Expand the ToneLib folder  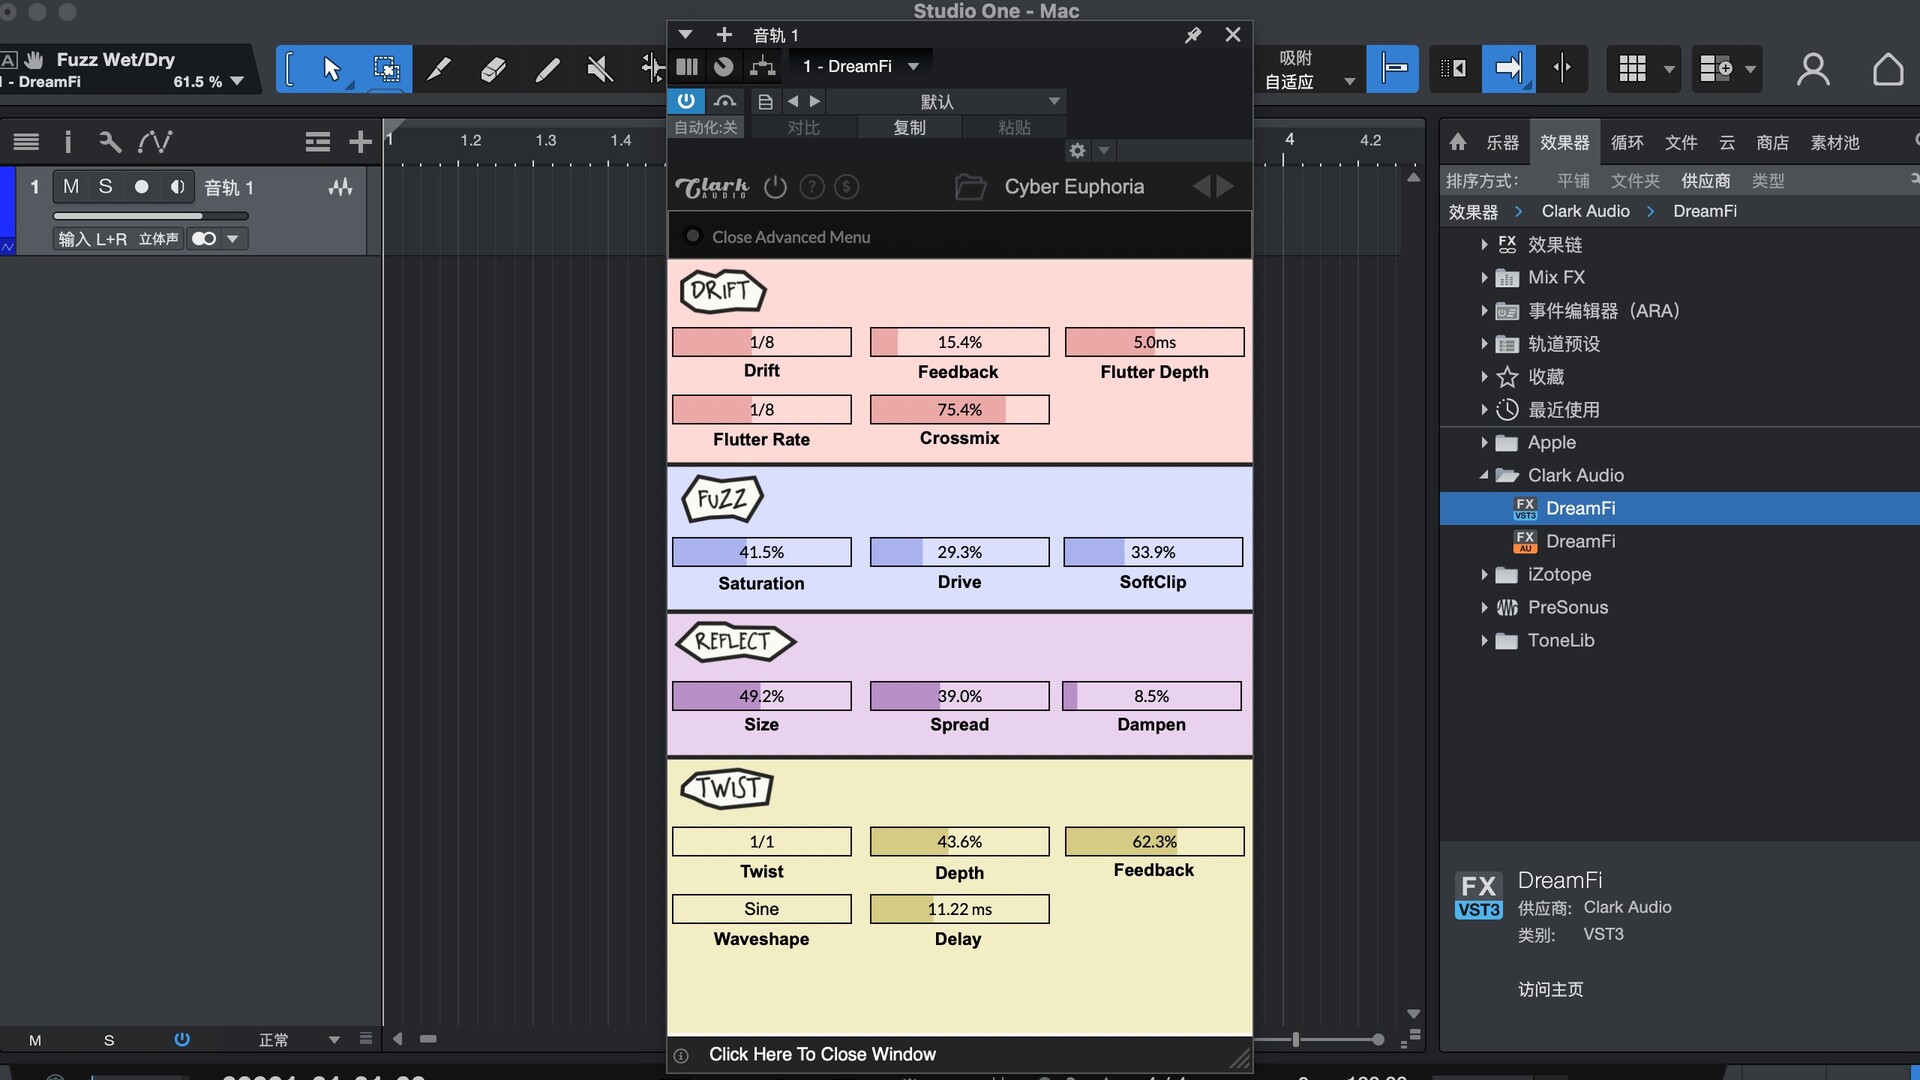click(1484, 641)
